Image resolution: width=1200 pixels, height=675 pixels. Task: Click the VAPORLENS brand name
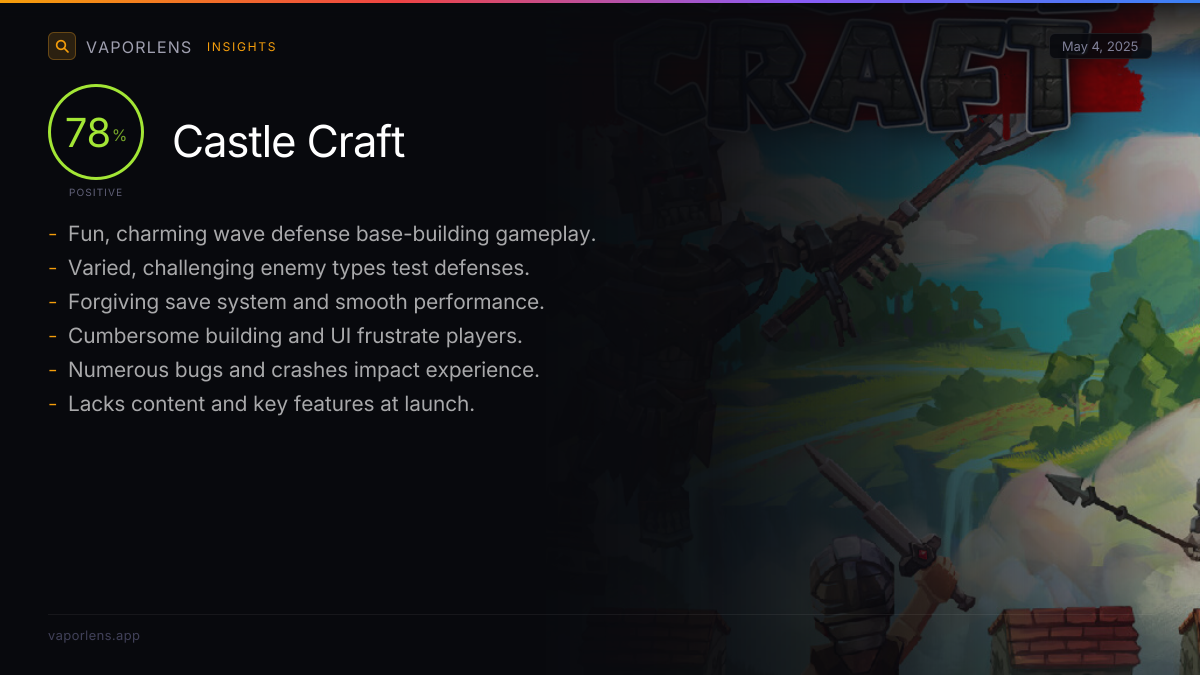[x=139, y=47]
